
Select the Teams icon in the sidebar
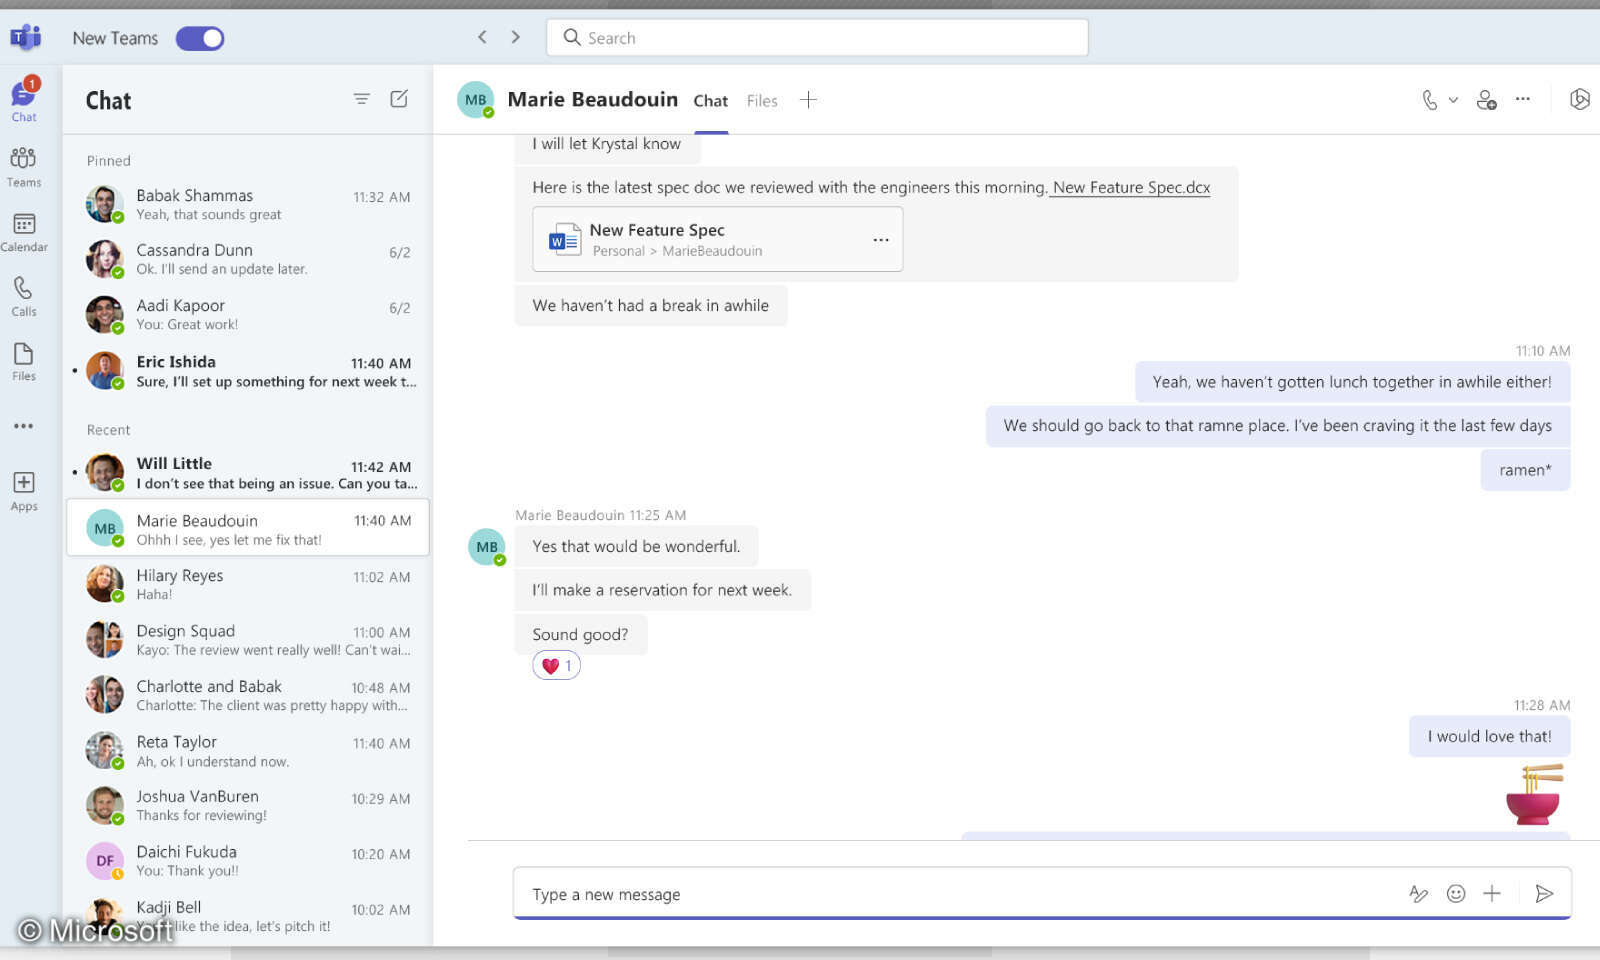point(23,162)
